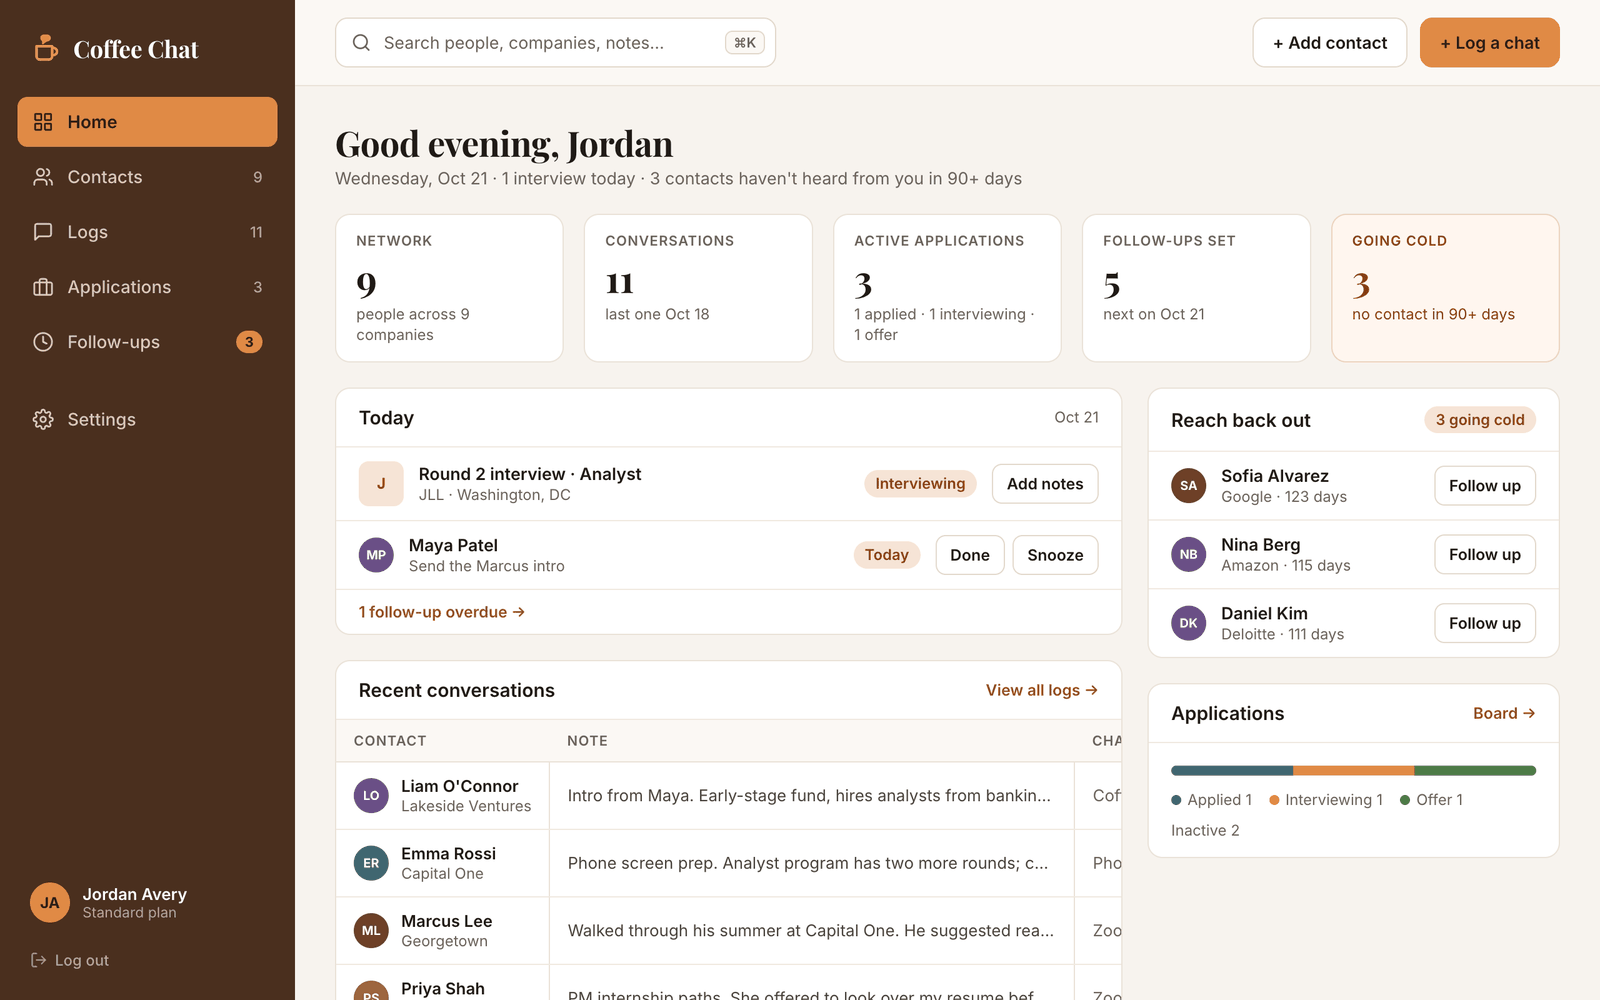Click the Logs speech bubble icon
The image size is (1600, 1000).
point(43,232)
